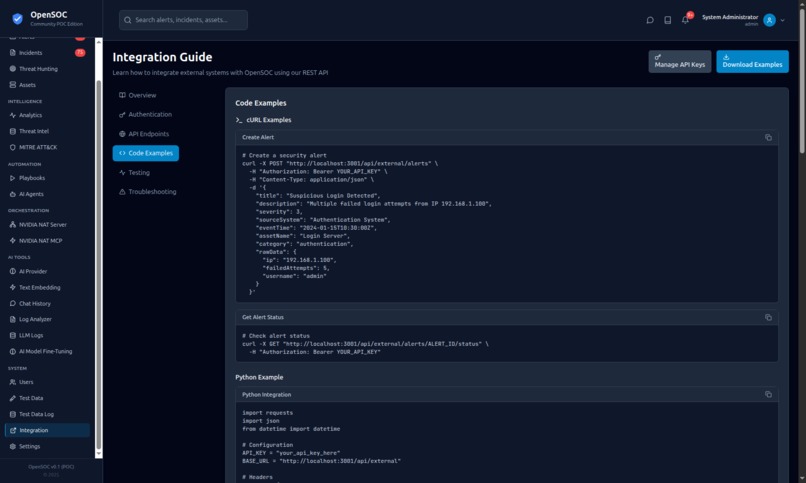Viewport: 806px width, 483px height.
Task: Click the Text Embedding sidebar icon
Action: 12,287
